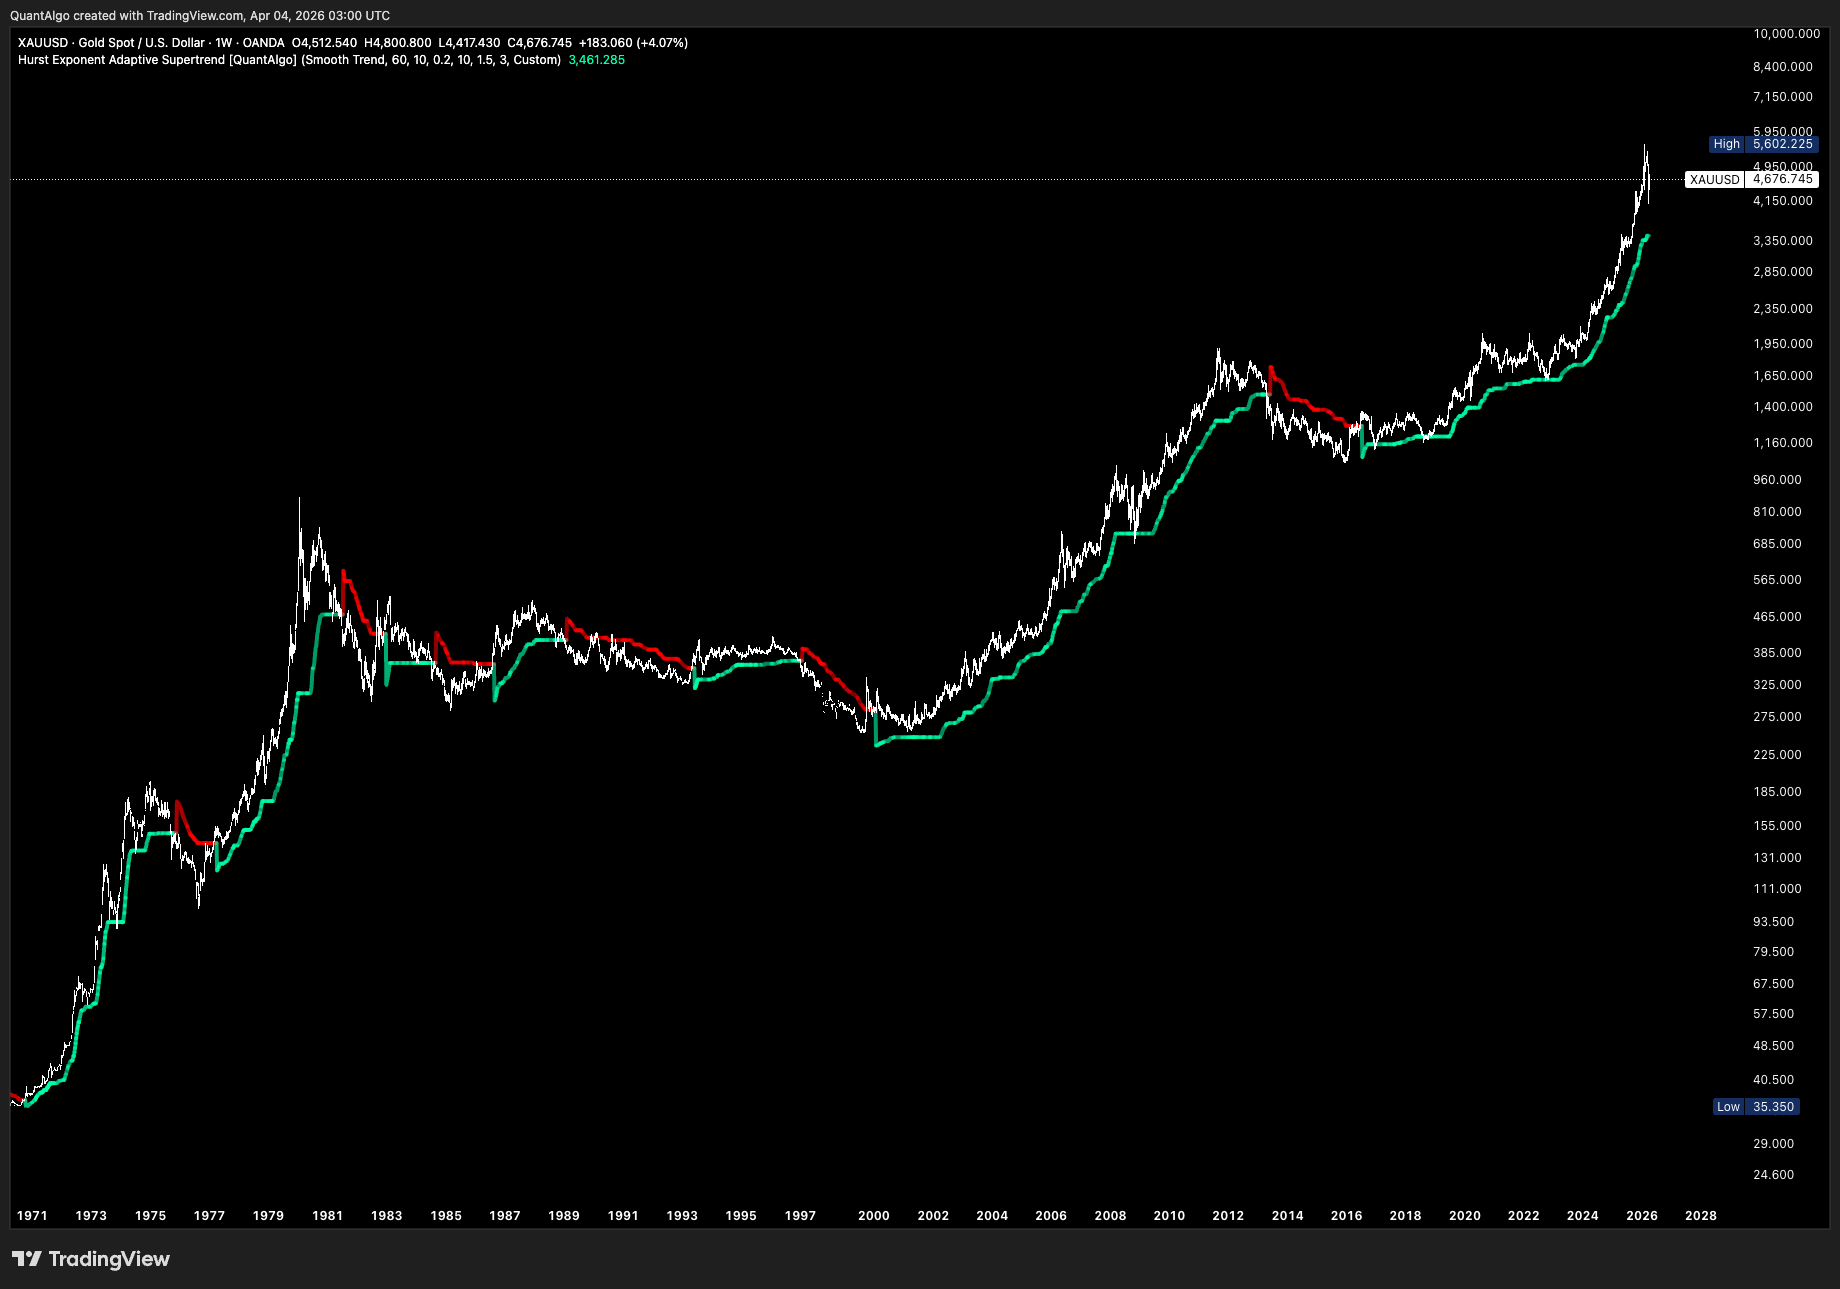The width and height of the screenshot is (1840, 1289).
Task: Click the 1W timeframe text in chart legend
Action: (x=224, y=43)
